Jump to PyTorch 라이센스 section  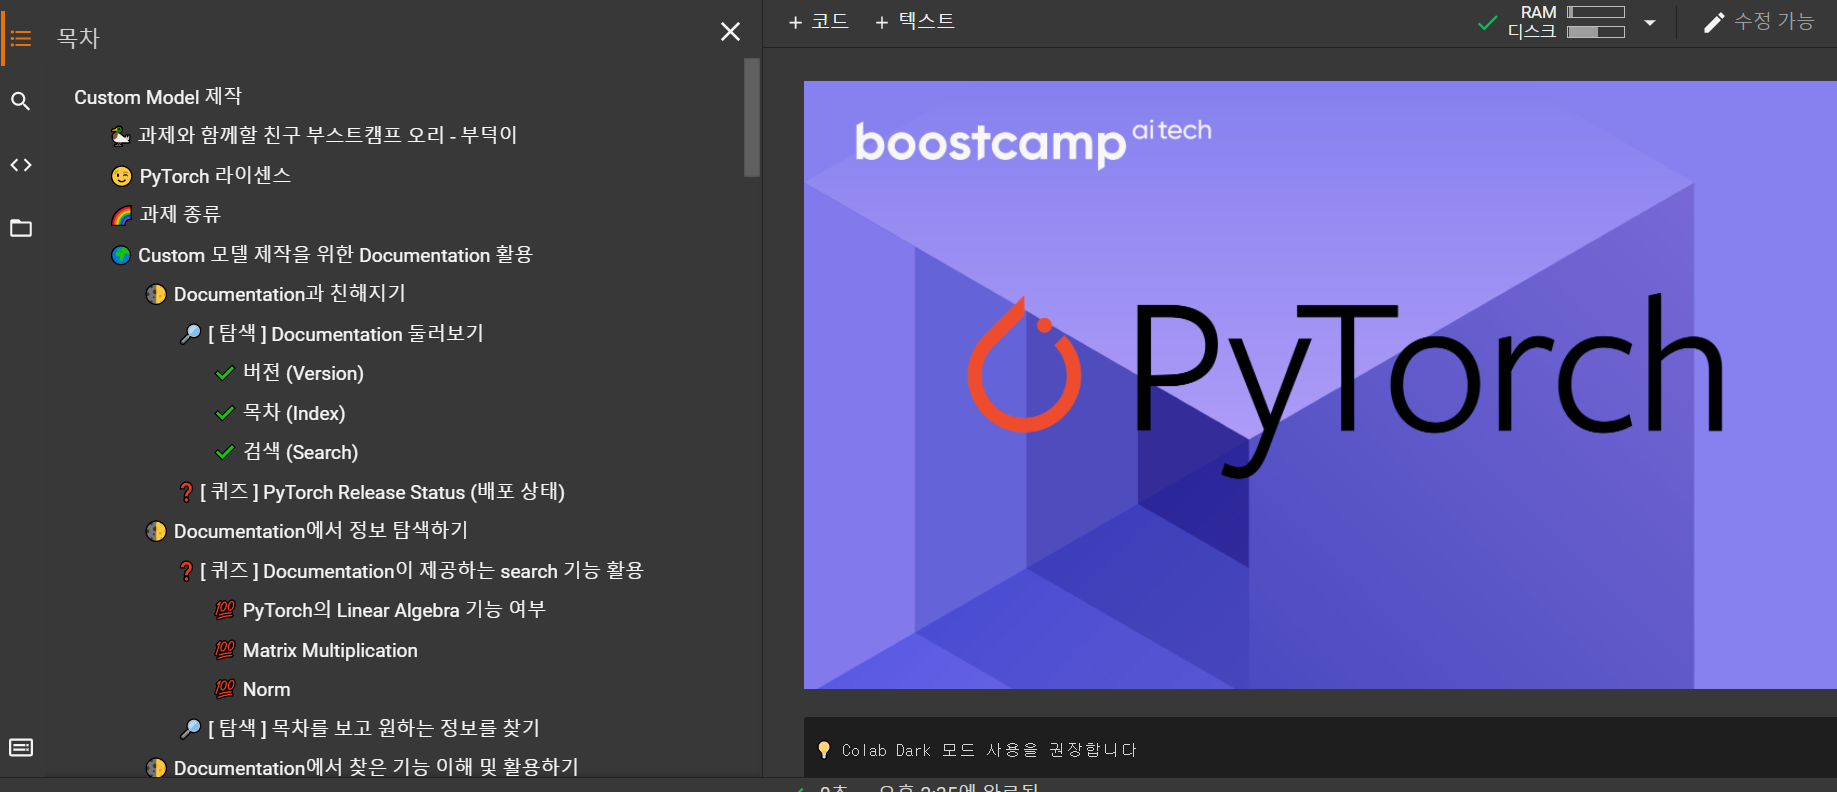coord(200,176)
